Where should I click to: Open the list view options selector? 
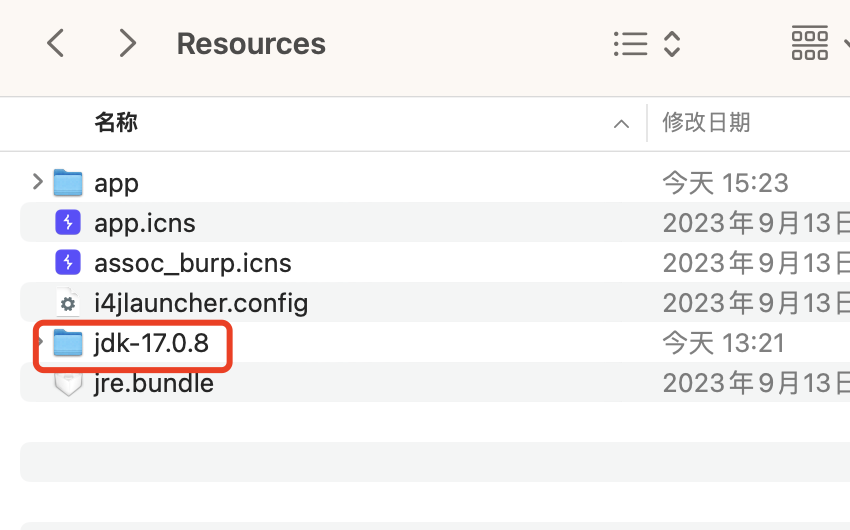click(x=647, y=43)
